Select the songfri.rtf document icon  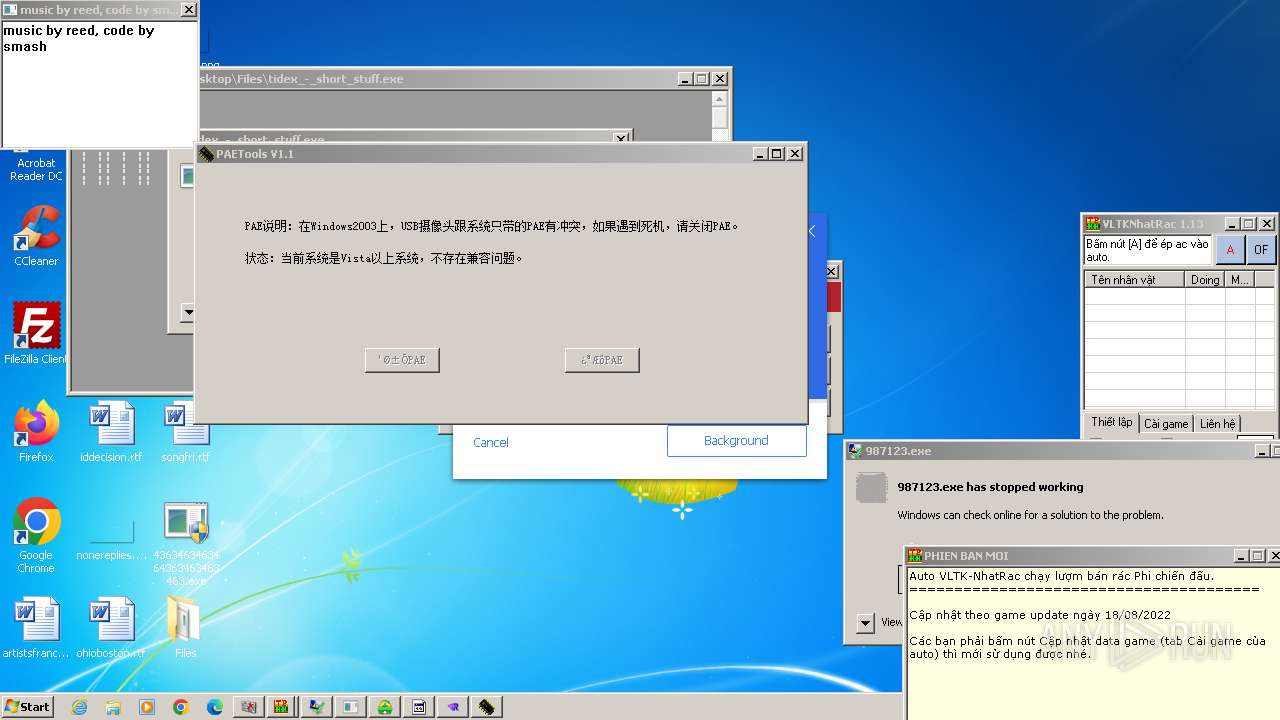tap(186, 431)
